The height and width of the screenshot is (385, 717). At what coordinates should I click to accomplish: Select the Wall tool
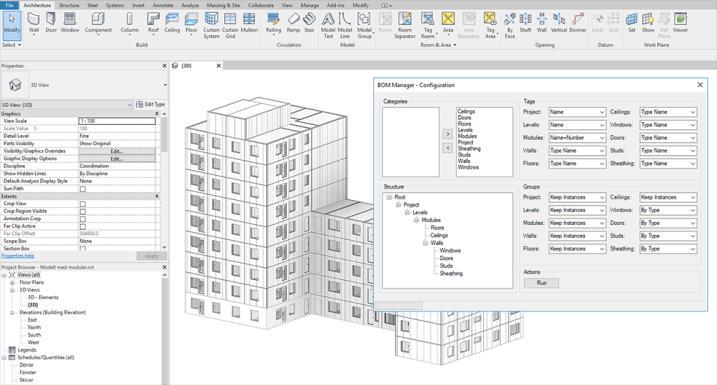(34, 24)
